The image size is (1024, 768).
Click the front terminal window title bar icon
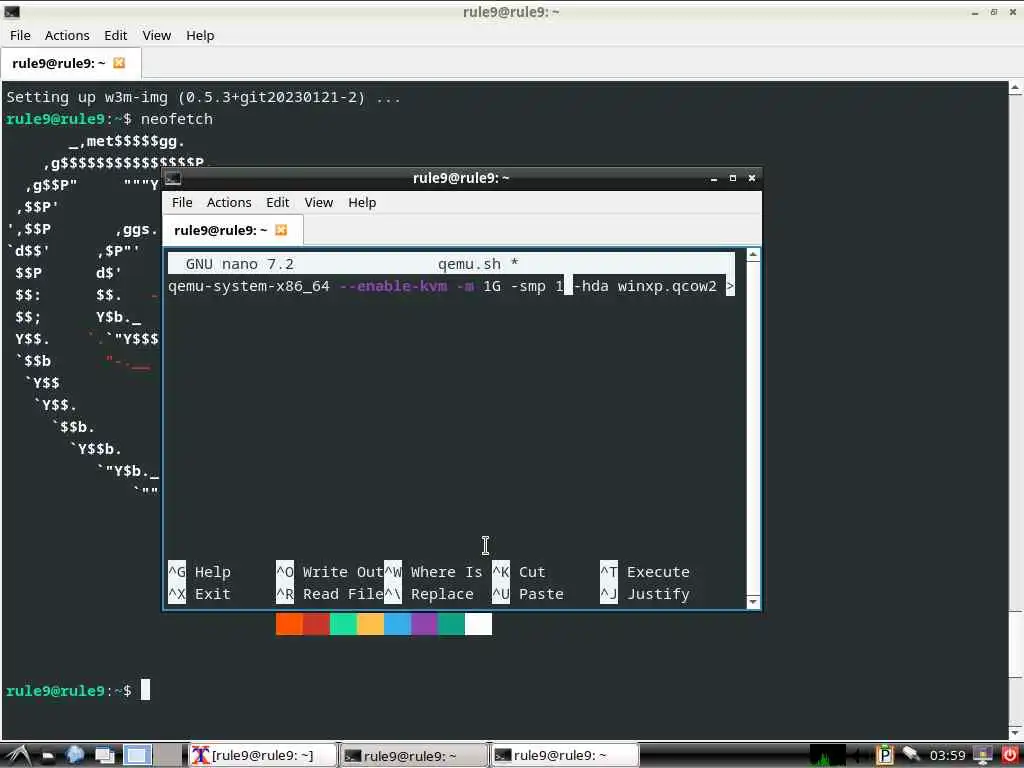point(172,178)
